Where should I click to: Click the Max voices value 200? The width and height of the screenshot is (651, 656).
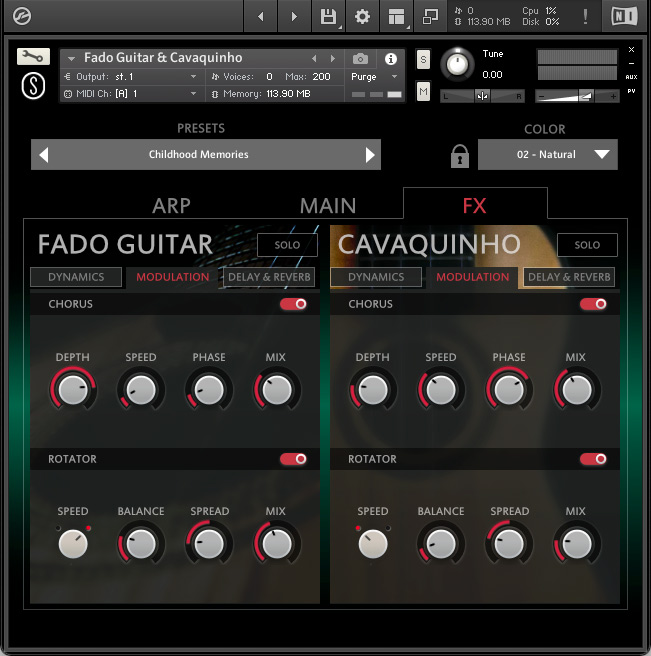tap(321, 77)
